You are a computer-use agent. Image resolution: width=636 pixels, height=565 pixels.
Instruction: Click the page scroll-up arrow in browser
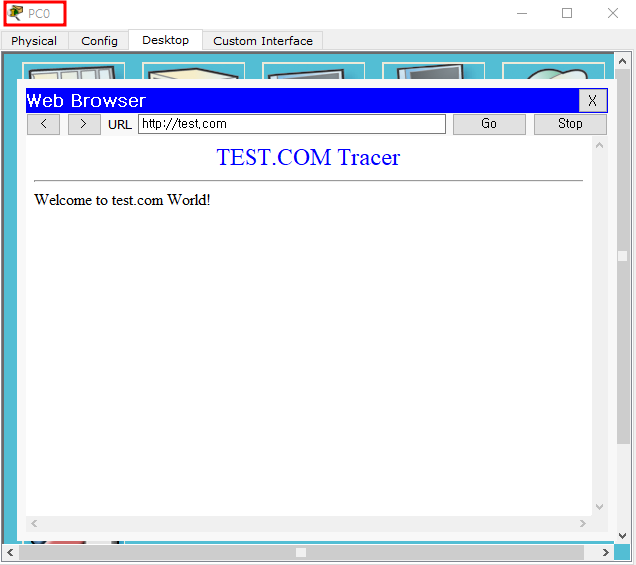coord(599,145)
